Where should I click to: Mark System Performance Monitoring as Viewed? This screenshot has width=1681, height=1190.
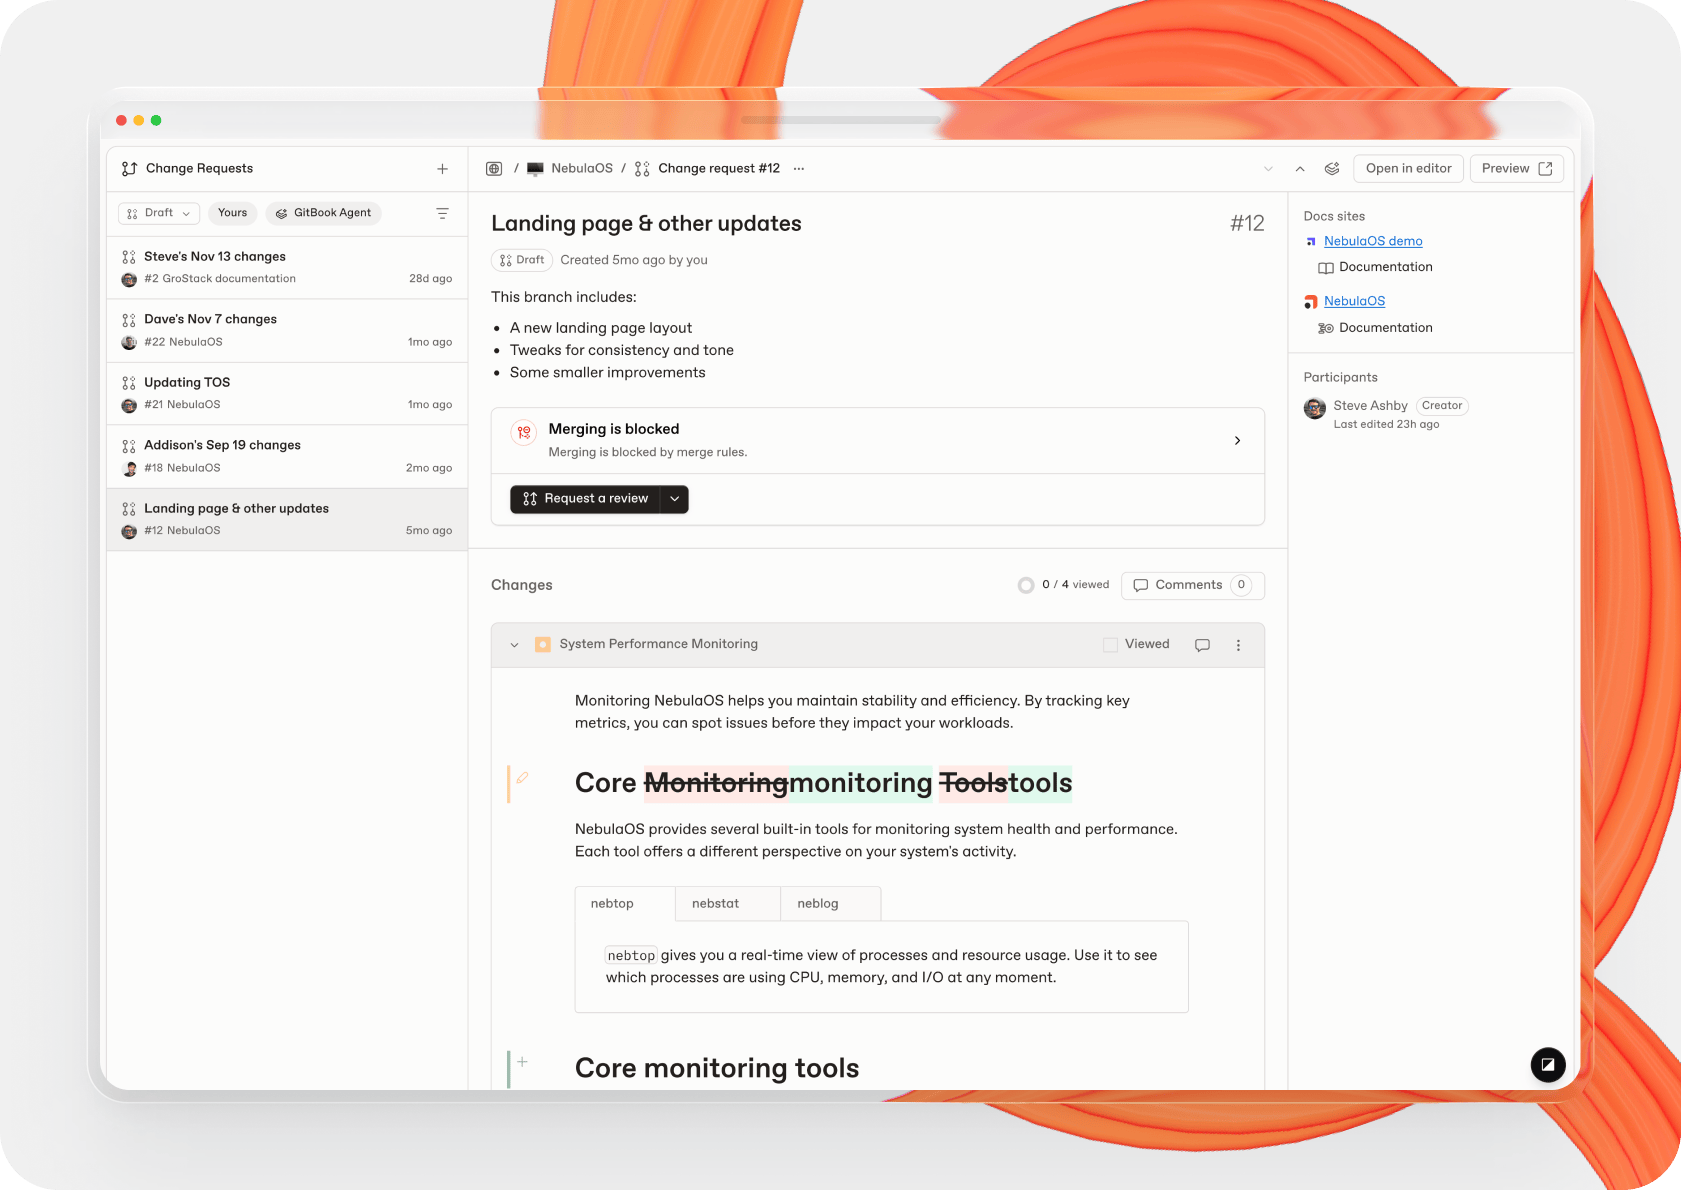tap(1110, 645)
